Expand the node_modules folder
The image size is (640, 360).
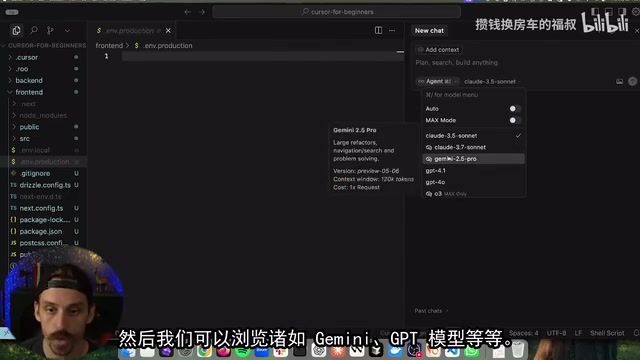[43, 116]
